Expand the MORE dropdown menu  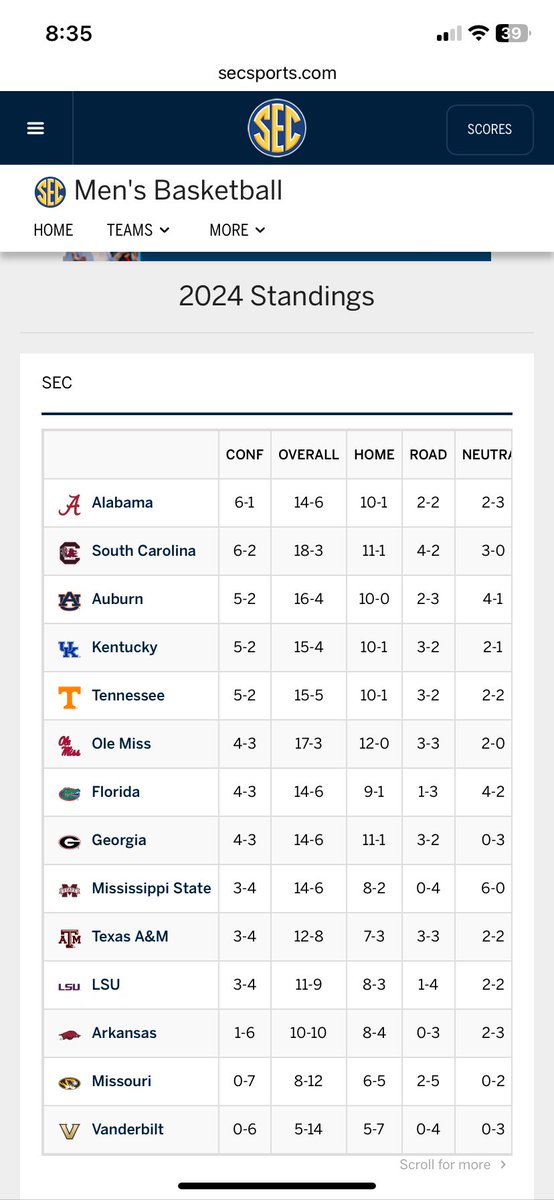pos(237,230)
